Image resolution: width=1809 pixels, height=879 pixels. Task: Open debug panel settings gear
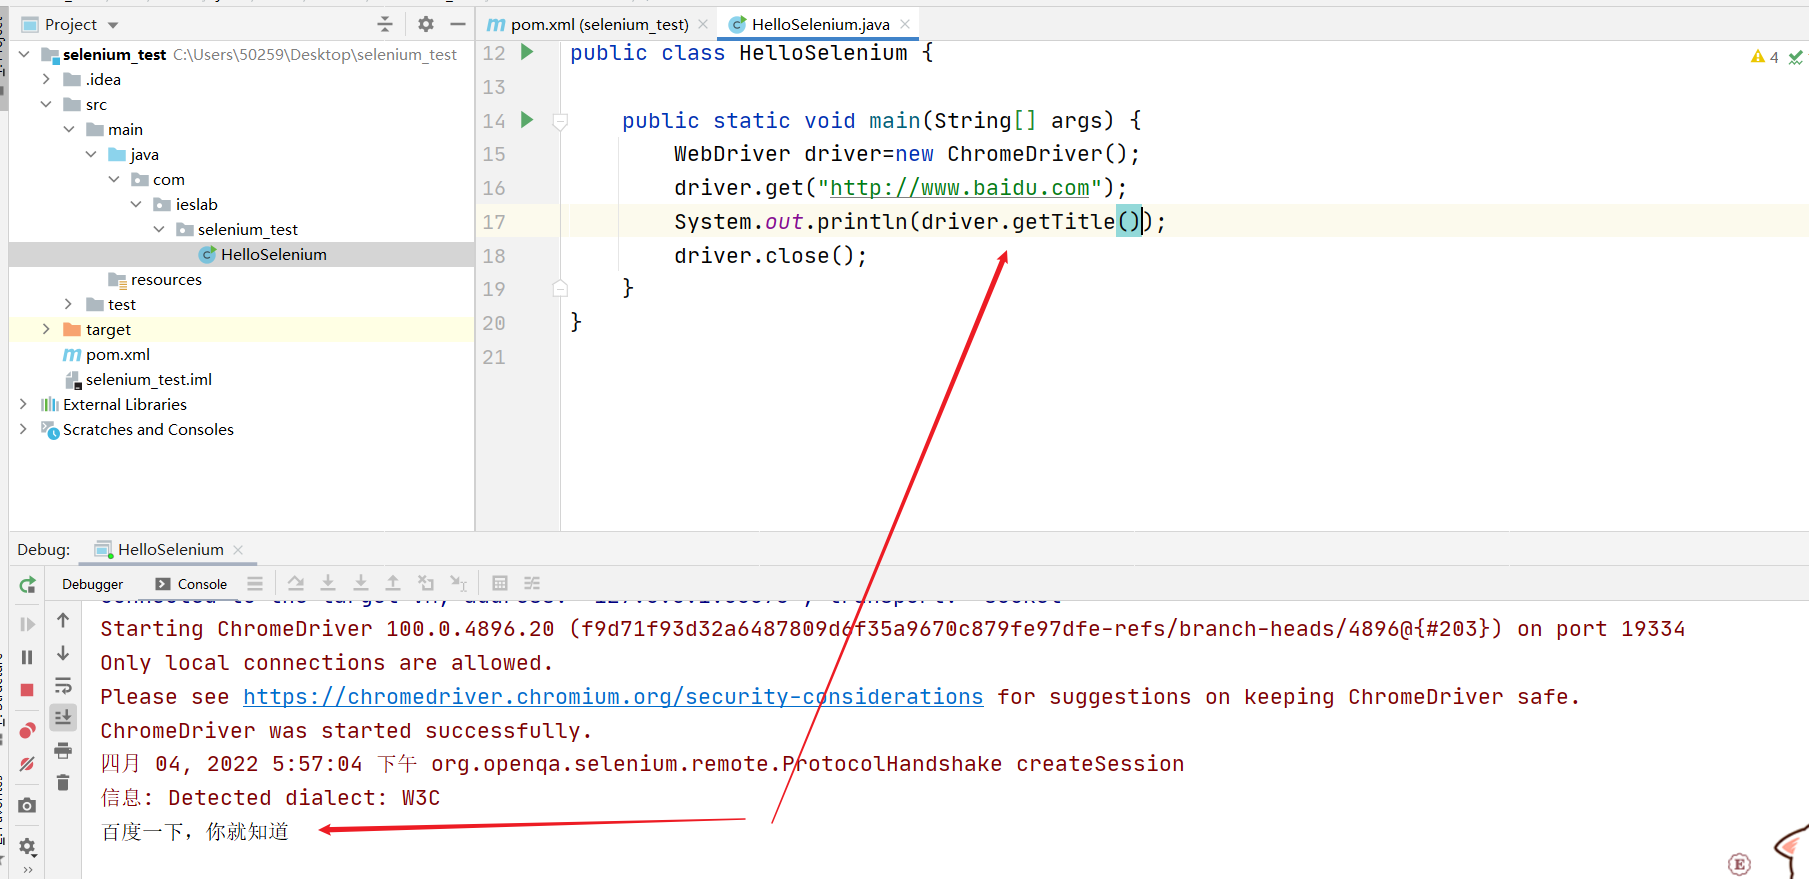point(27,847)
